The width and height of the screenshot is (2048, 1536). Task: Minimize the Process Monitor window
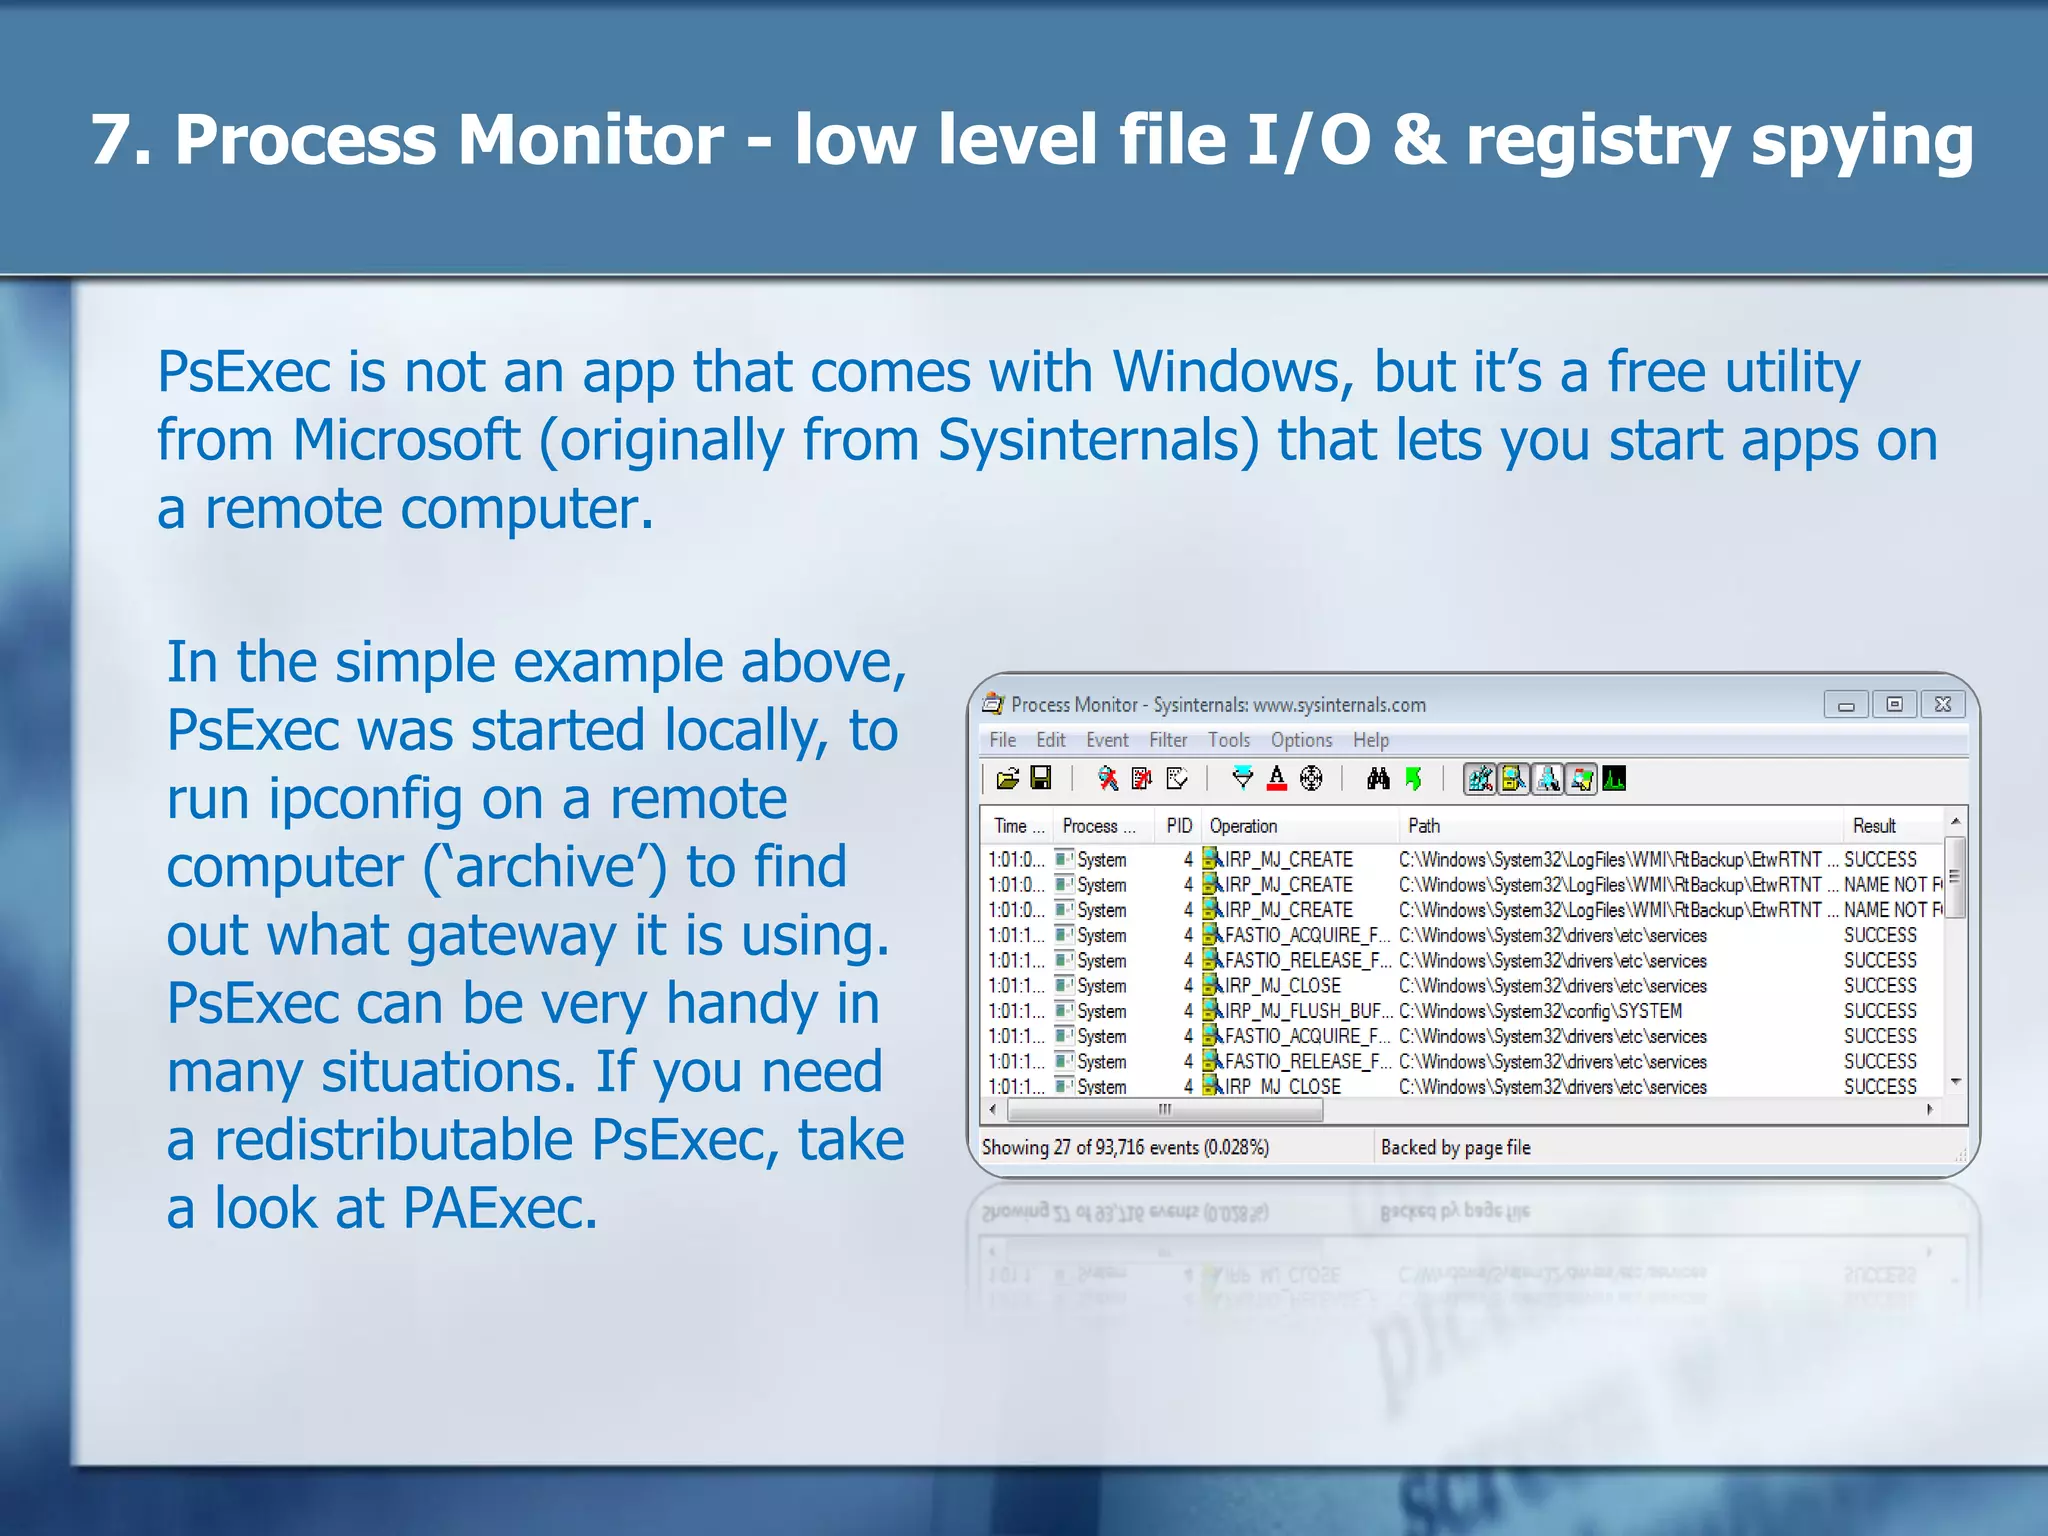[1846, 705]
